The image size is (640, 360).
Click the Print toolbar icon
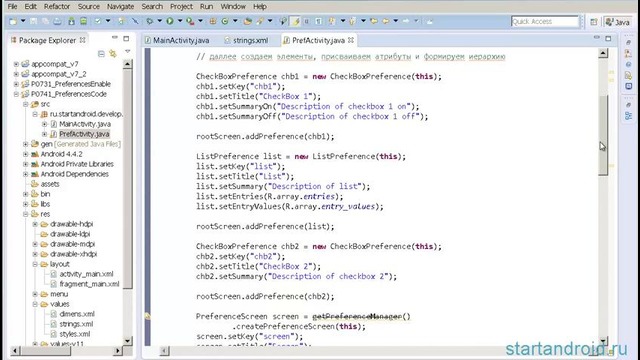coord(57,21)
